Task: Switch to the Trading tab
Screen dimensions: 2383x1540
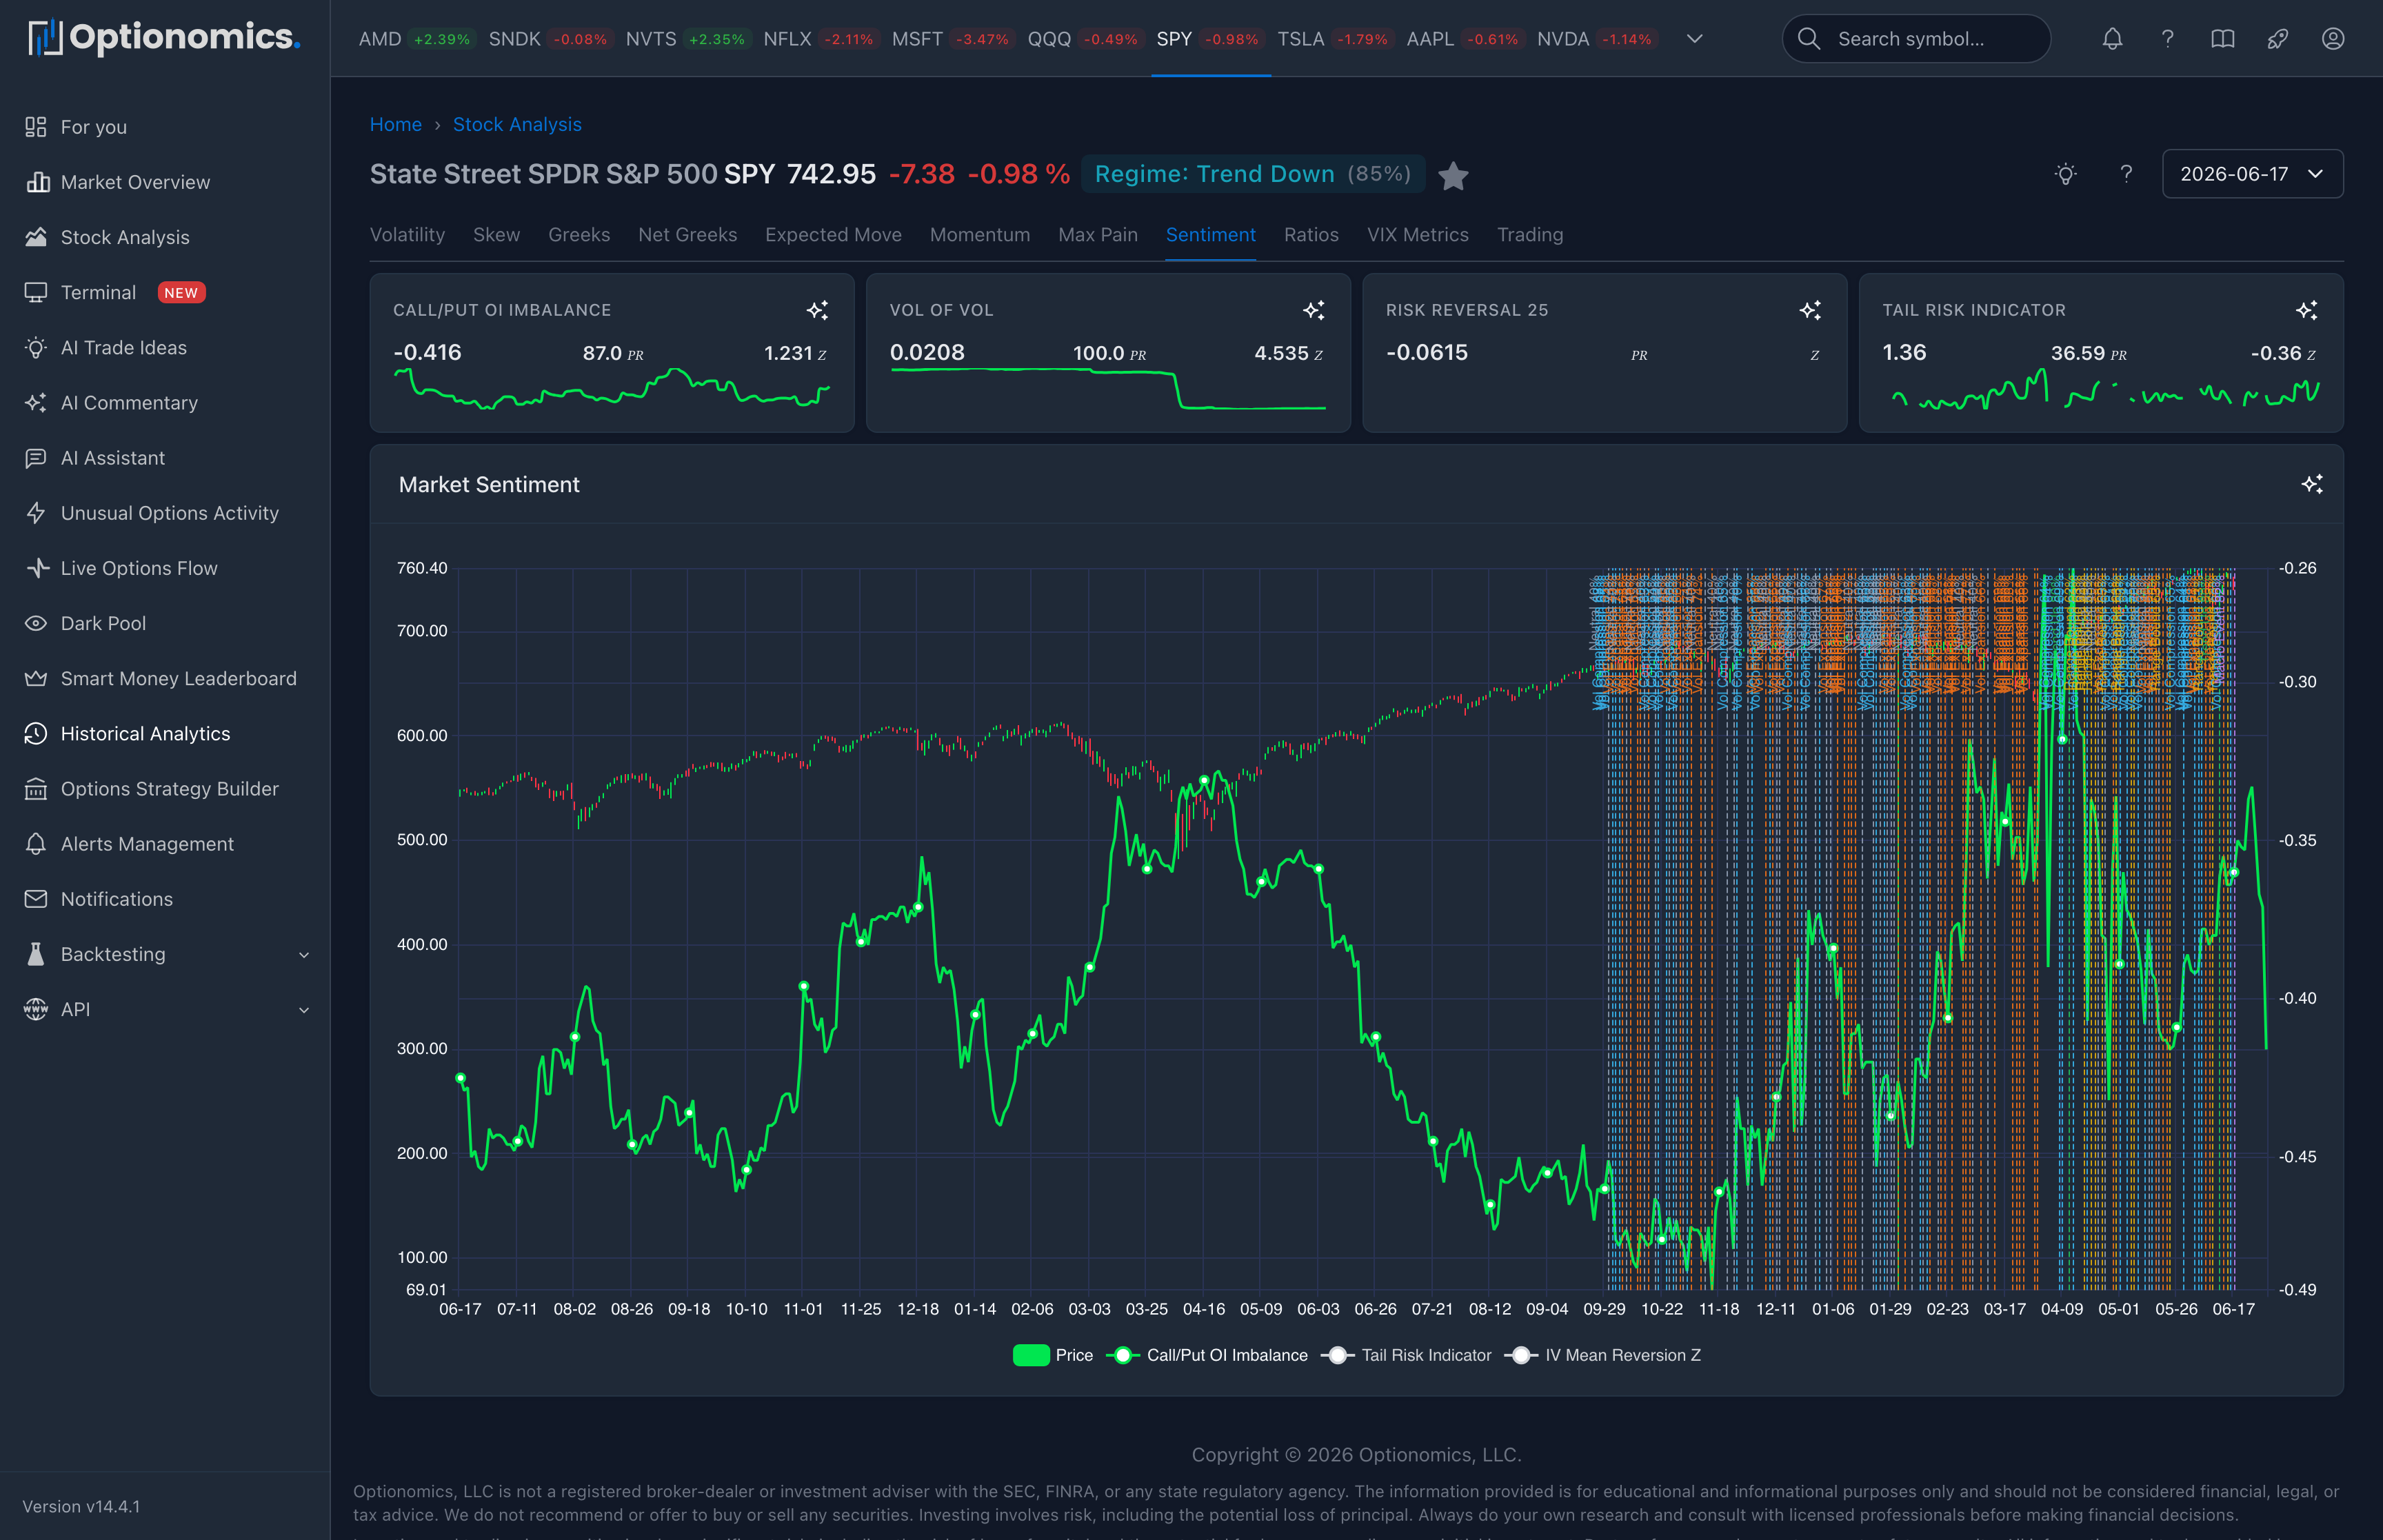Action: point(1529,234)
